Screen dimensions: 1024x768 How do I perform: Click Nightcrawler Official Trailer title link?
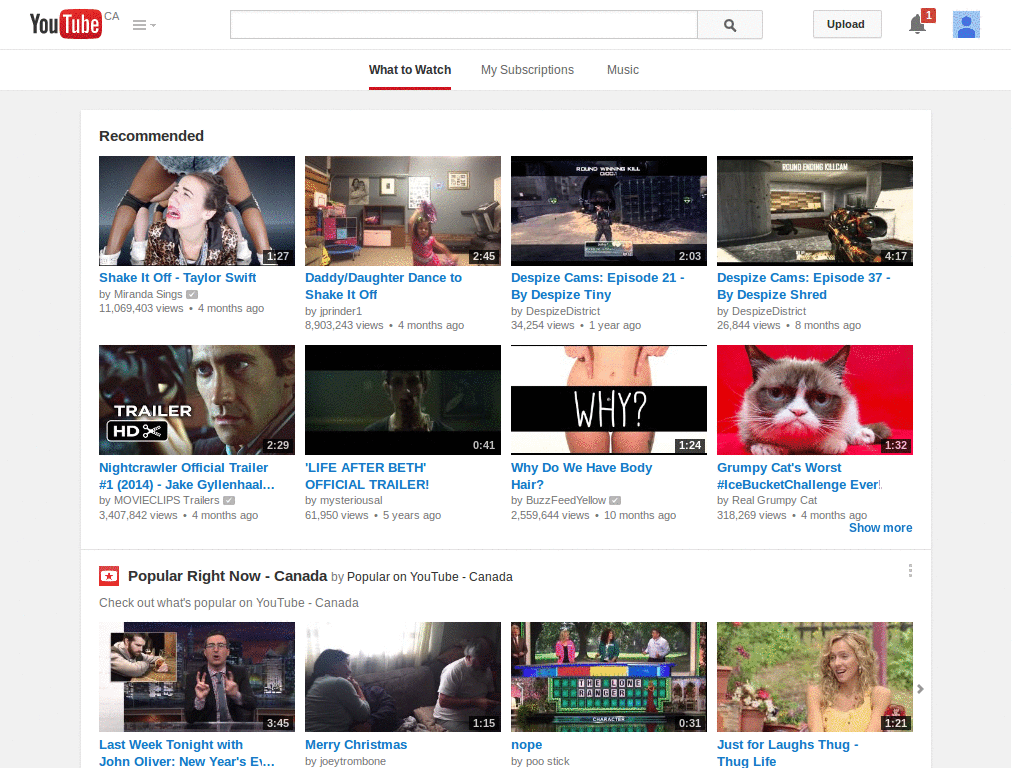click(187, 476)
